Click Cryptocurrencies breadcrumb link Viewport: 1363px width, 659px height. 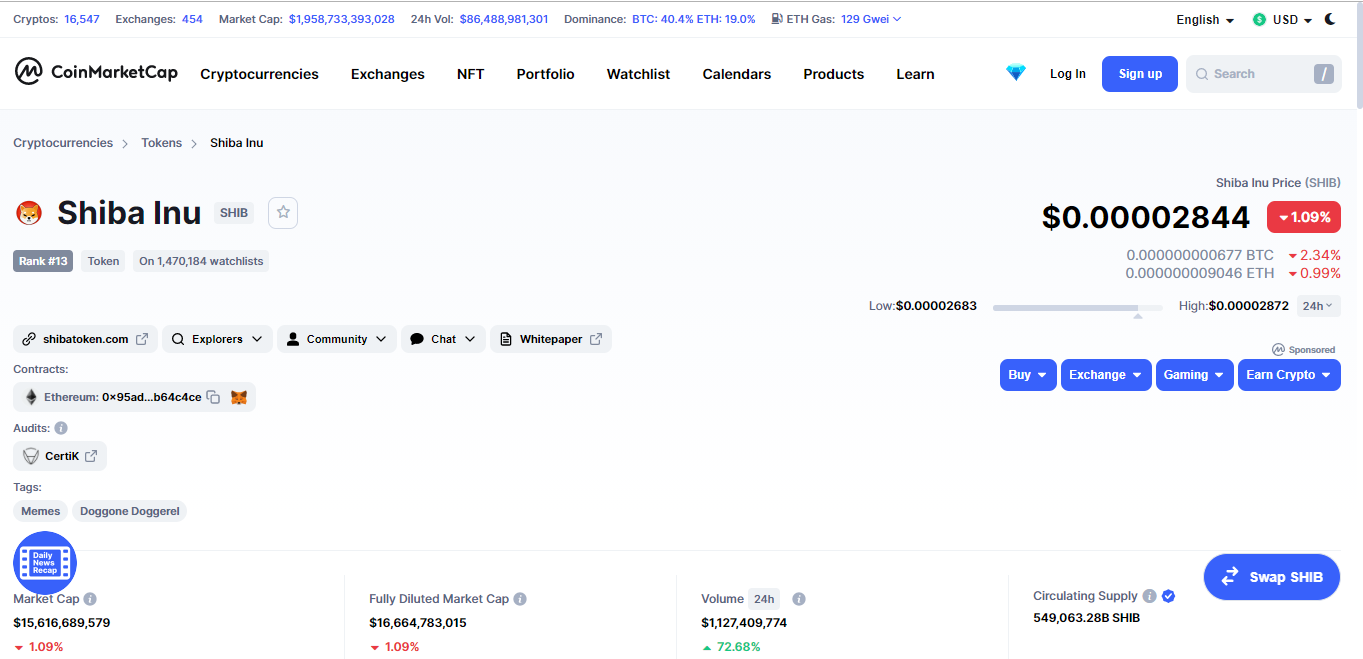(x=63, y=143)
